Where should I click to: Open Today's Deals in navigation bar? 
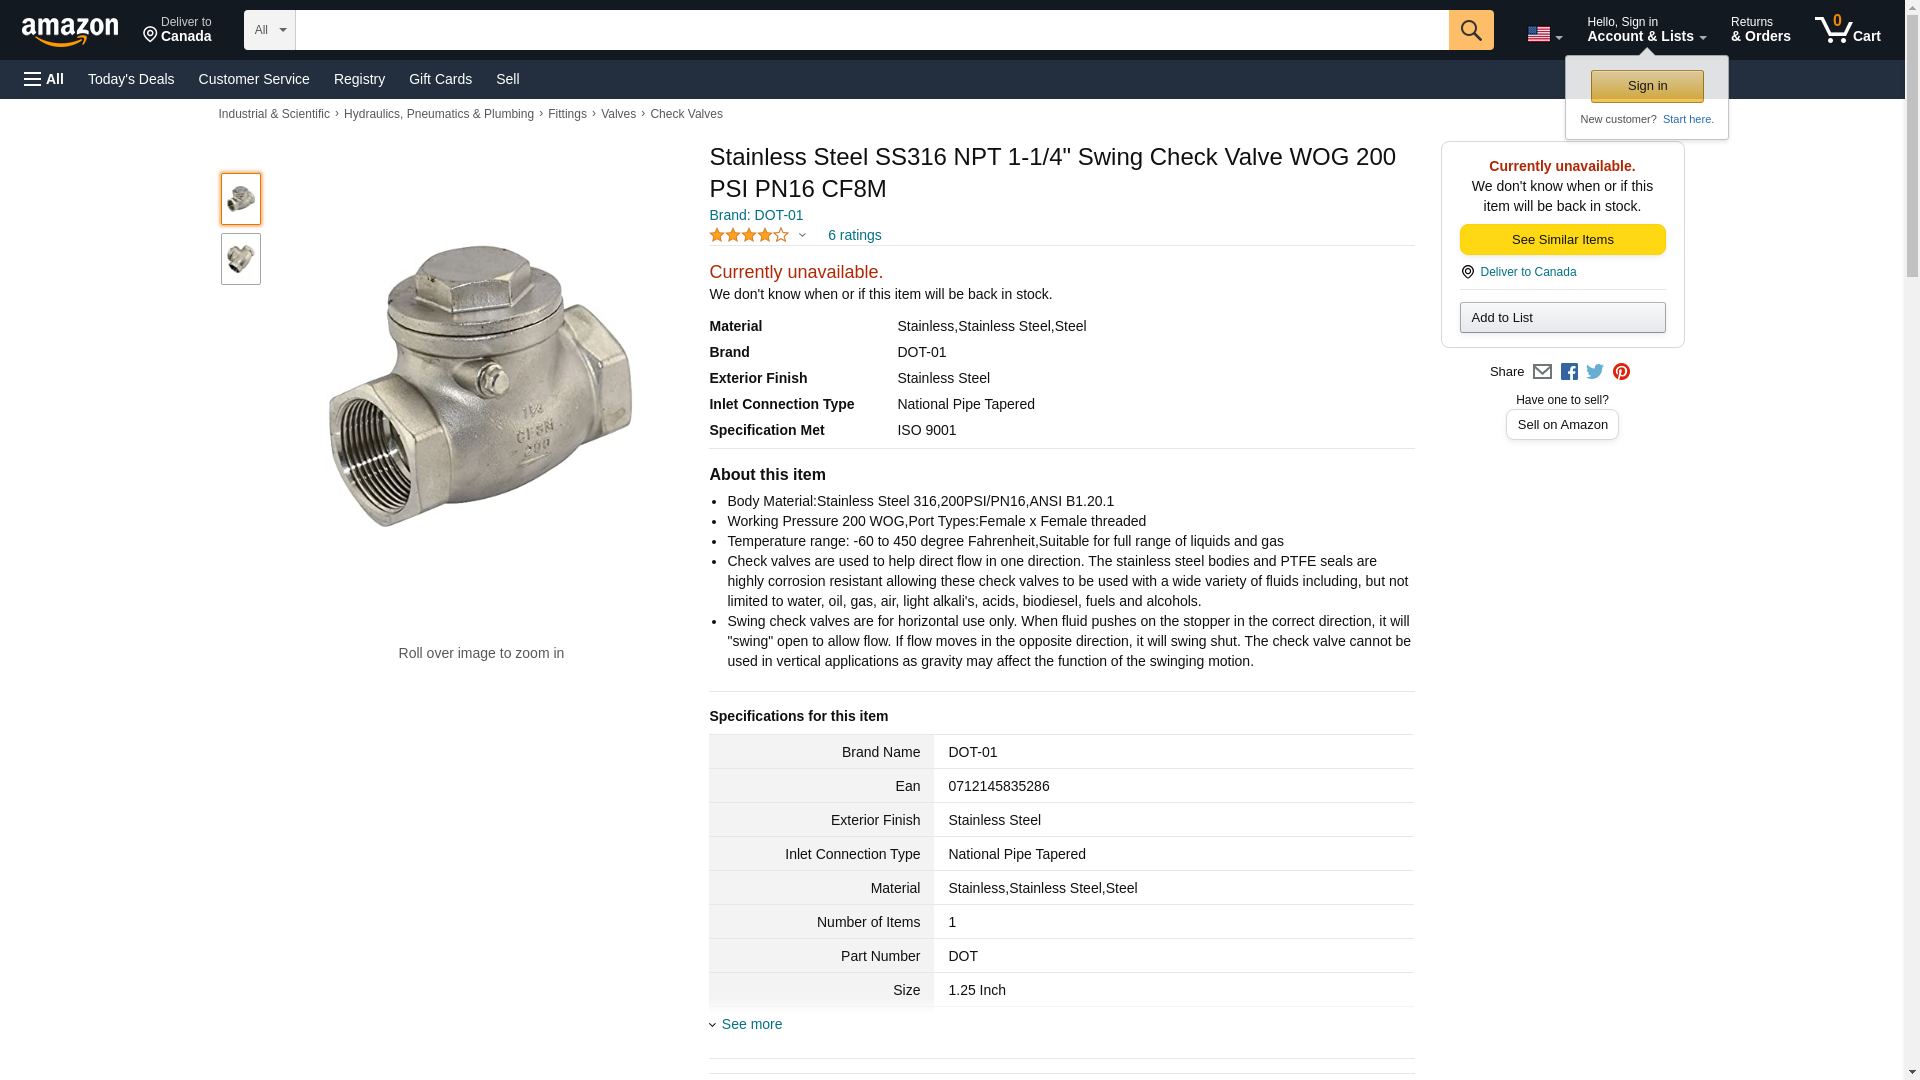131,79
